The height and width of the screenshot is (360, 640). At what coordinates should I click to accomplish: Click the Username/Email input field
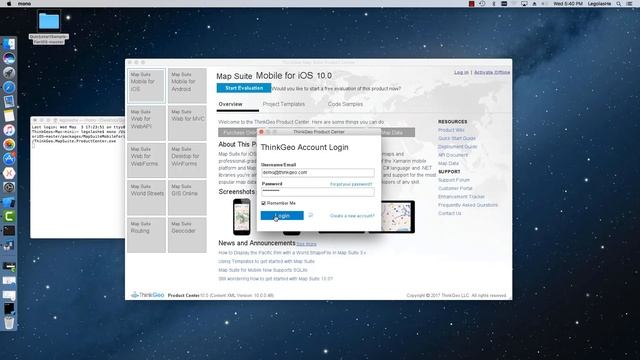[x=318, y=172]
